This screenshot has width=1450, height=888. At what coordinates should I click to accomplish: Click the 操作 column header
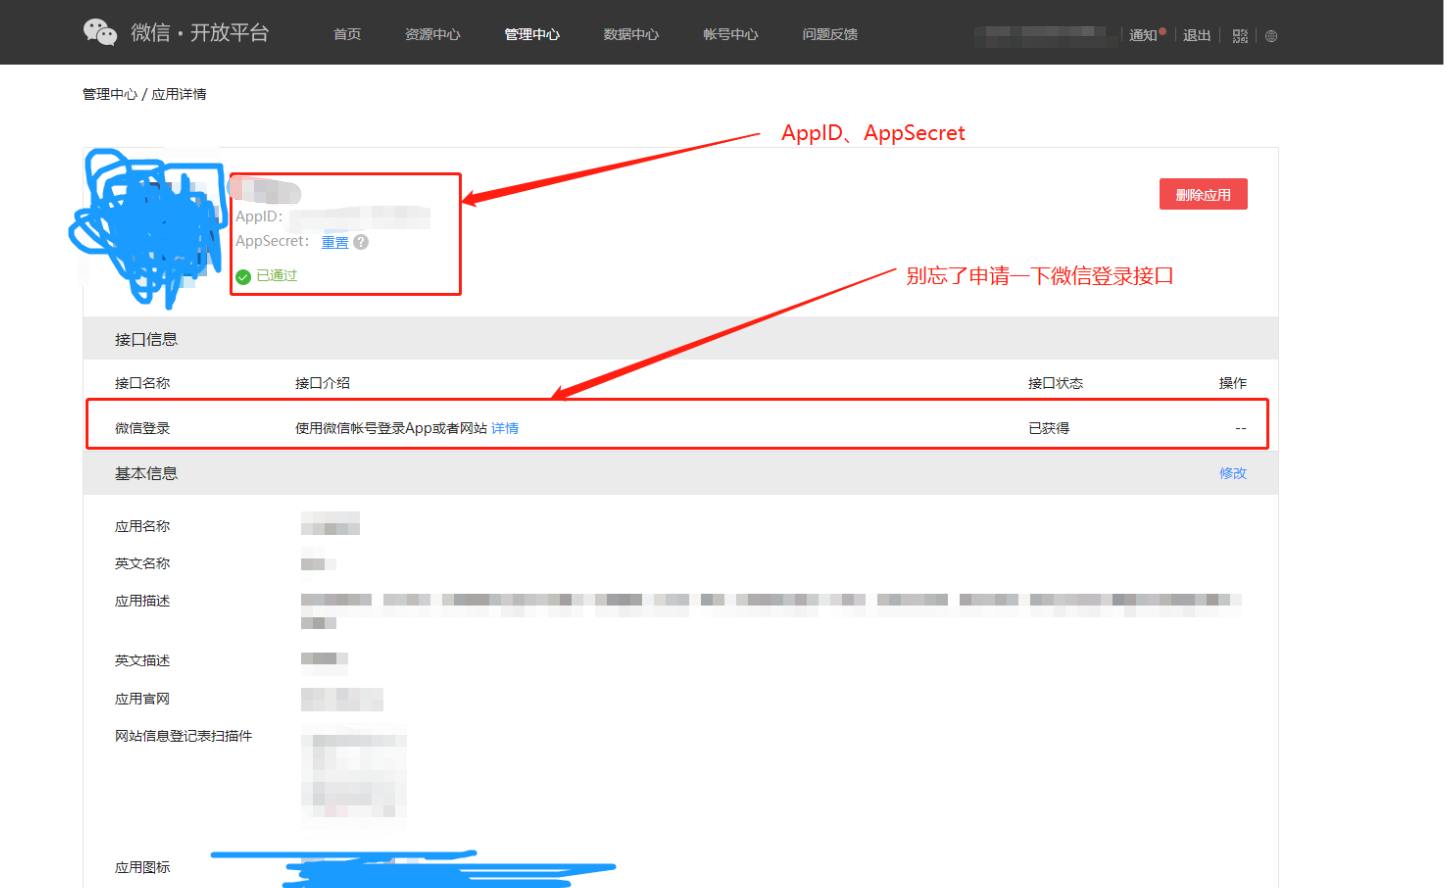tap(1233, 383)
